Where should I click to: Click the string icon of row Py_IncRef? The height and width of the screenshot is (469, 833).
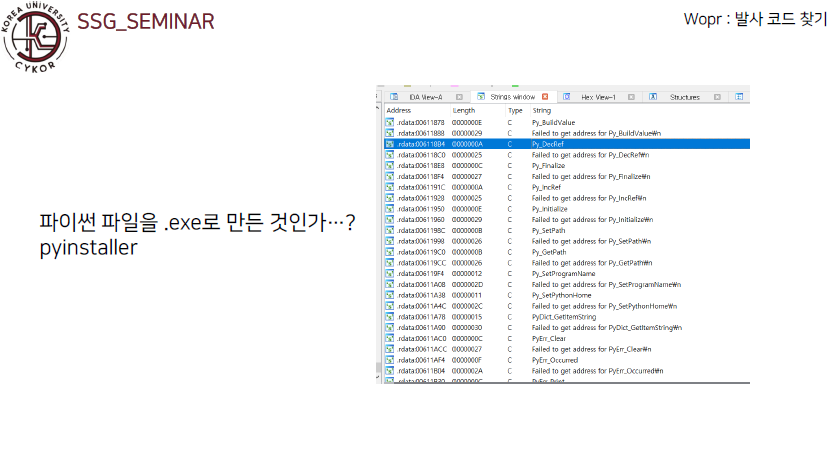pos(390,187)
